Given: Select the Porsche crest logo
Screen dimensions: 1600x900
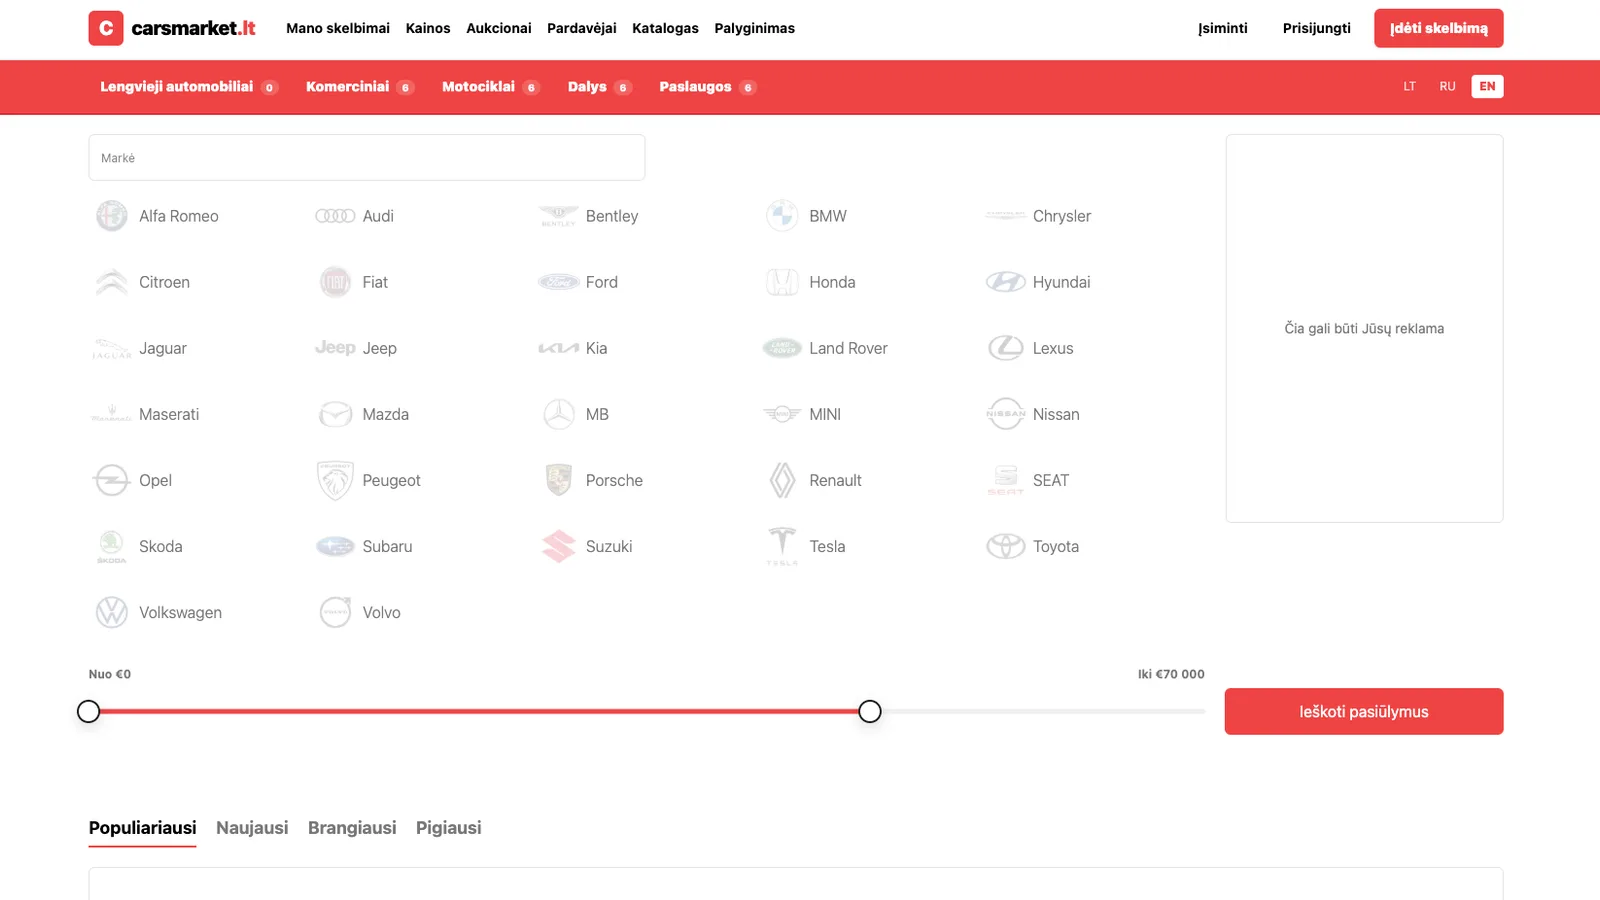Looking at the screenshot, I should pos(558,480).
